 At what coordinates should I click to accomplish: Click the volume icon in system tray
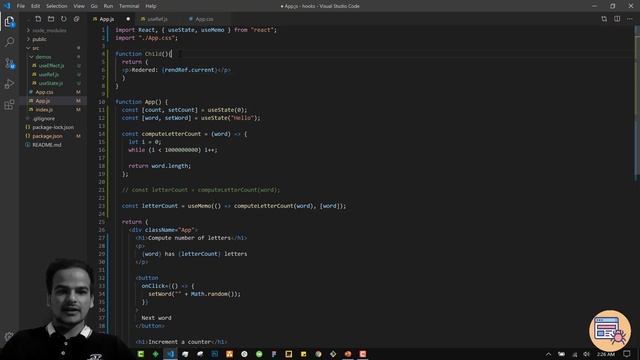pyautogui.click(x=587, y=354)
